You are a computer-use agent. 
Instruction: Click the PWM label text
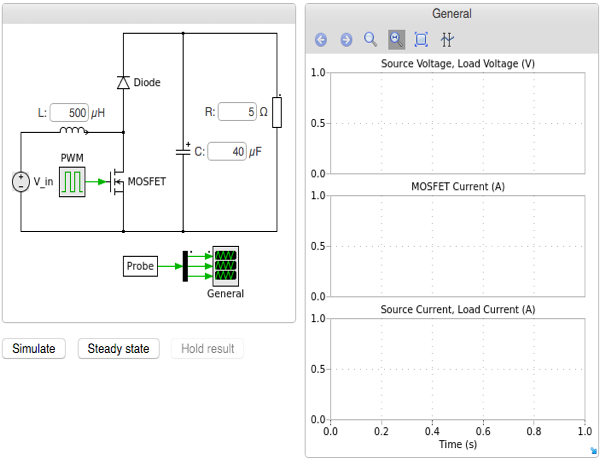pyautogui.click(x=72, y=158)
